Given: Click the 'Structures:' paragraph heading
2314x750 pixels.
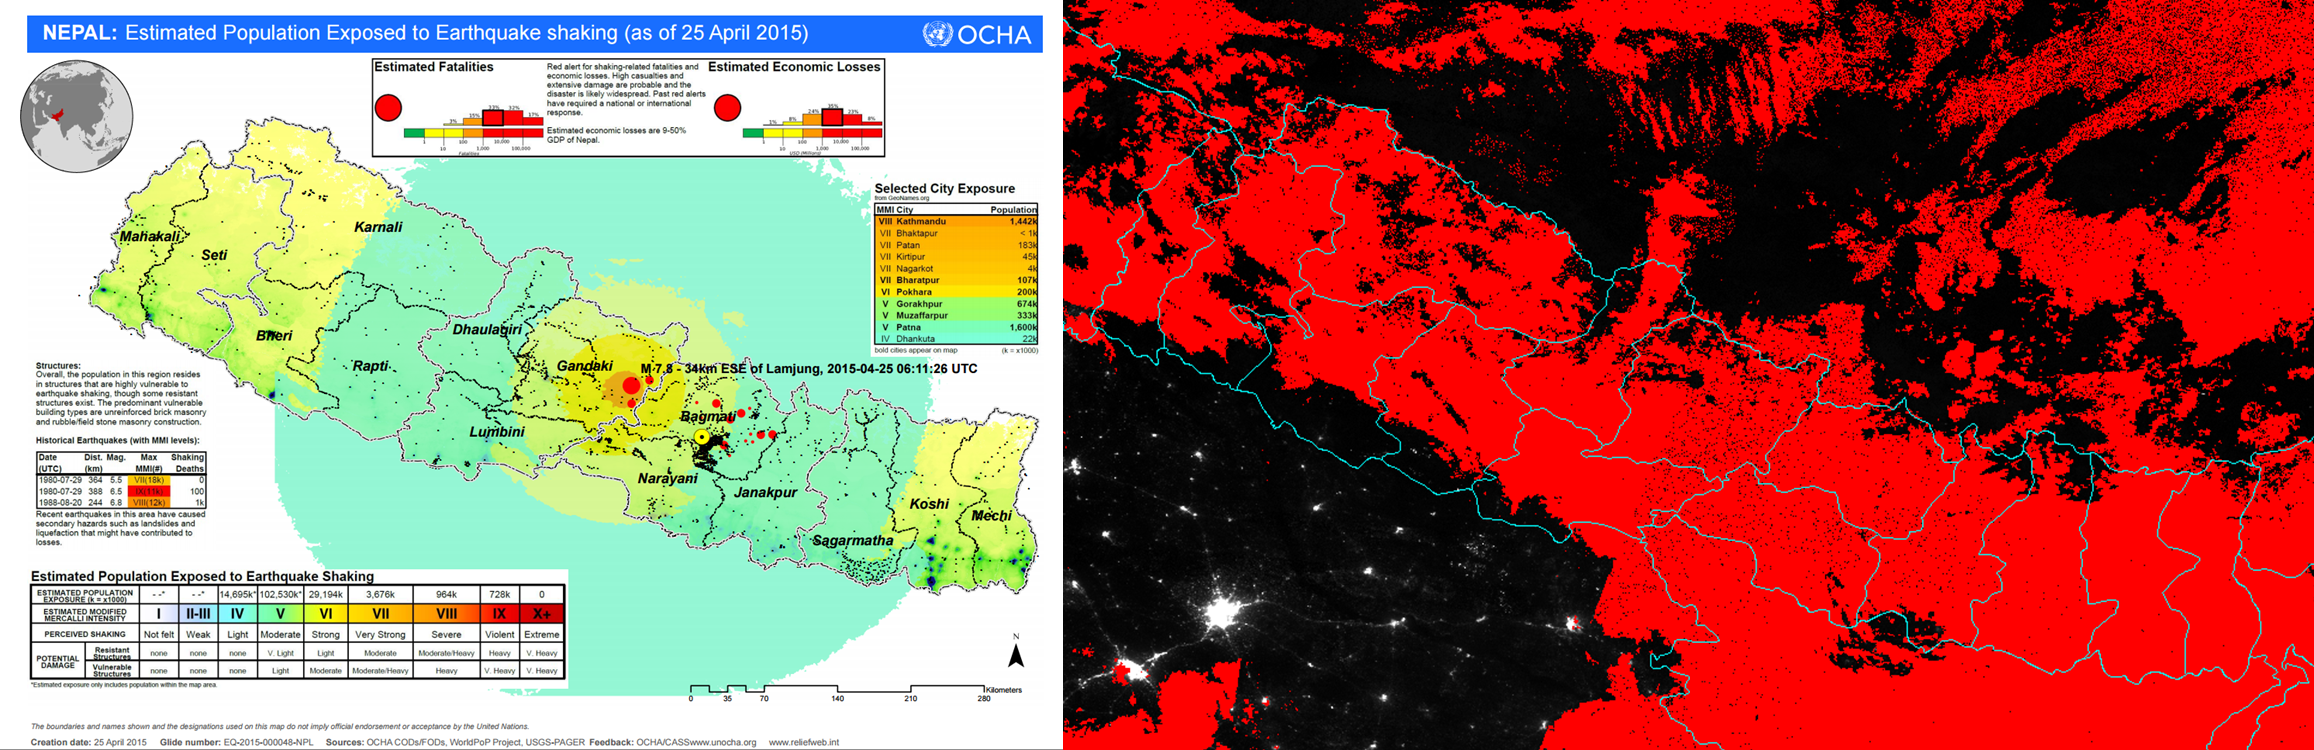Looking at the screenshot, I should (58, 366).
